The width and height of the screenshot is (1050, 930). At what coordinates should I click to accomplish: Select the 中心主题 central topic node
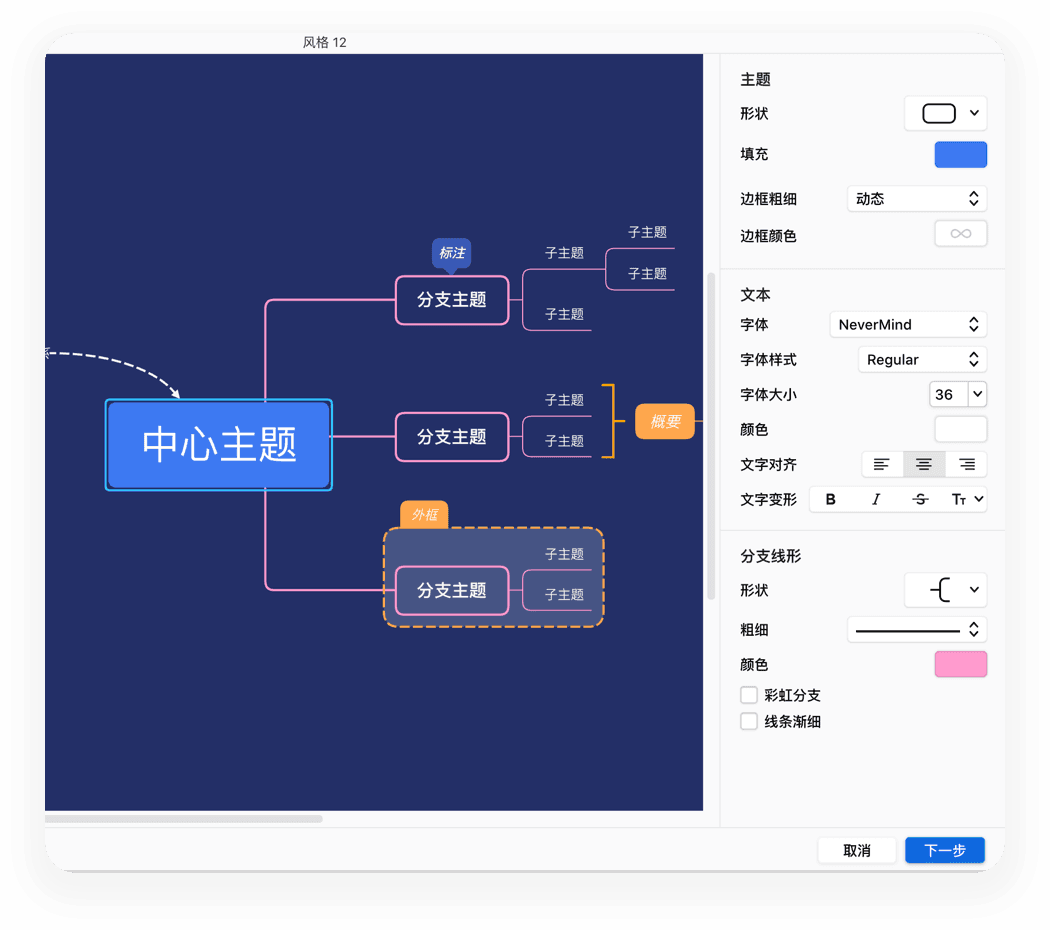coord(218,445)
